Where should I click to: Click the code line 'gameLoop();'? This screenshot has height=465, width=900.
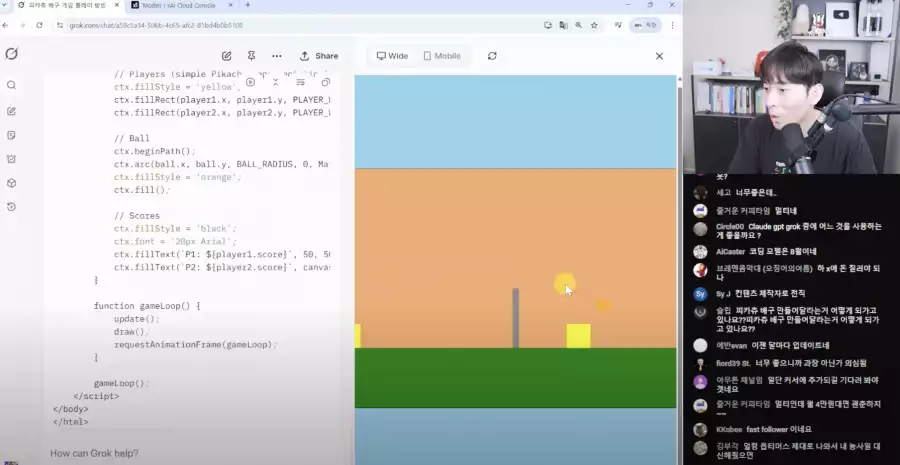point(121,383)
